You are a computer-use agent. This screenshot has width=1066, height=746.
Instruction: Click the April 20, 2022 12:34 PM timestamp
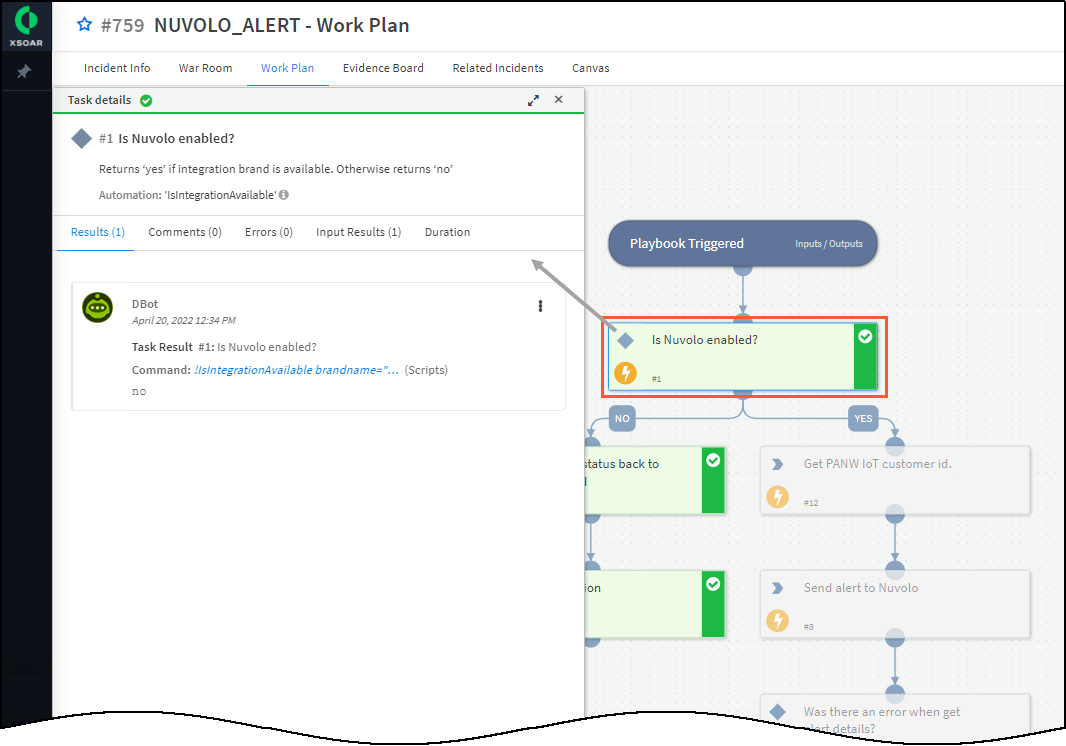coord(184,320)
